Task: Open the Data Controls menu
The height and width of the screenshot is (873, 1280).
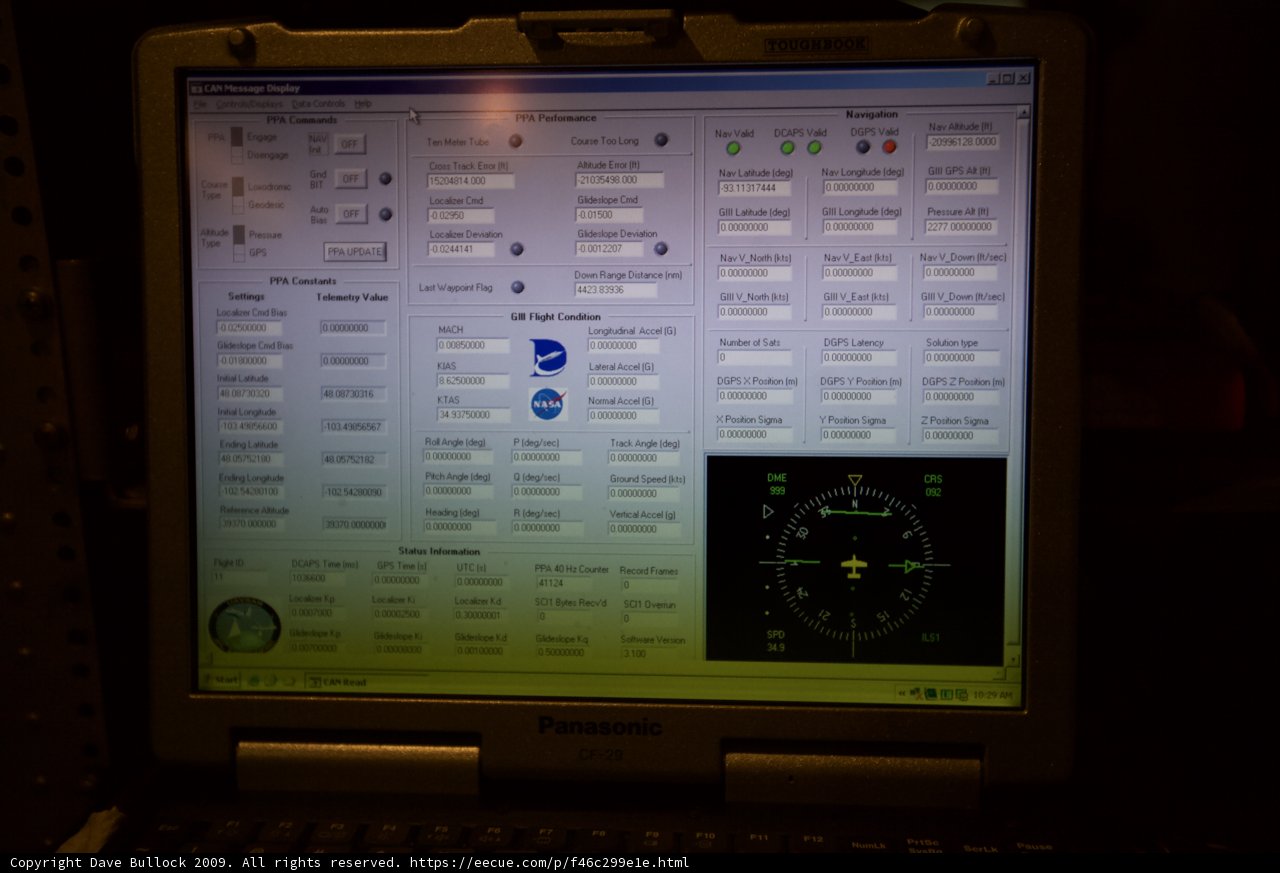Action: [318, 104]
